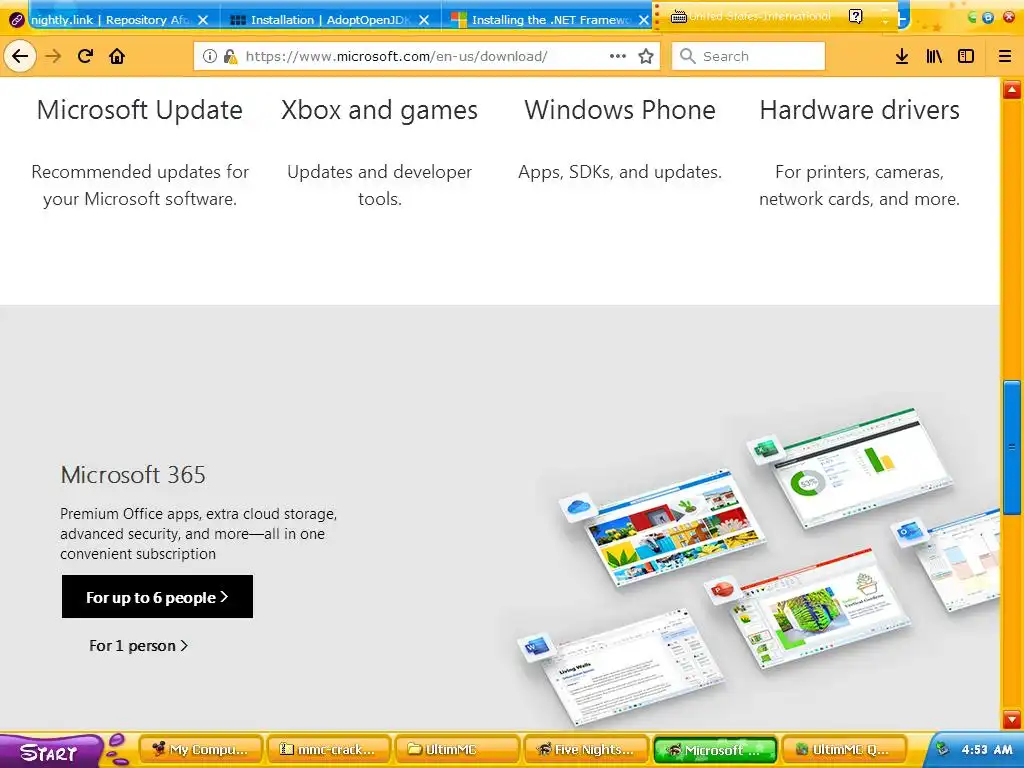1024x768 pixels.
Task: Click 'For printers, cameras, network cards' text
Action: (859, 185)
